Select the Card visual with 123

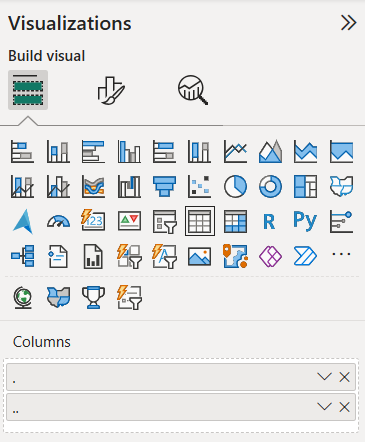93,221
